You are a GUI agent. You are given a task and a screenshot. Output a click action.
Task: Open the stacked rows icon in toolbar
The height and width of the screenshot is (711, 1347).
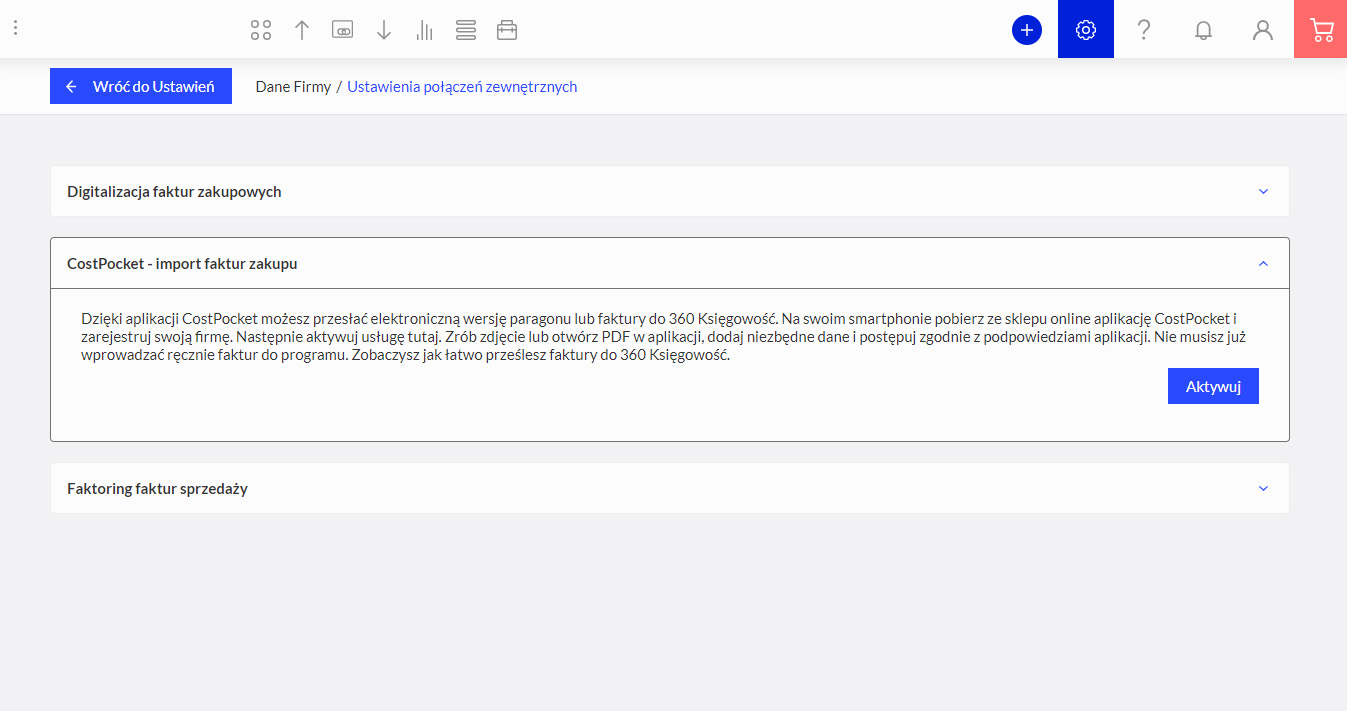click(x=465, y=30)
